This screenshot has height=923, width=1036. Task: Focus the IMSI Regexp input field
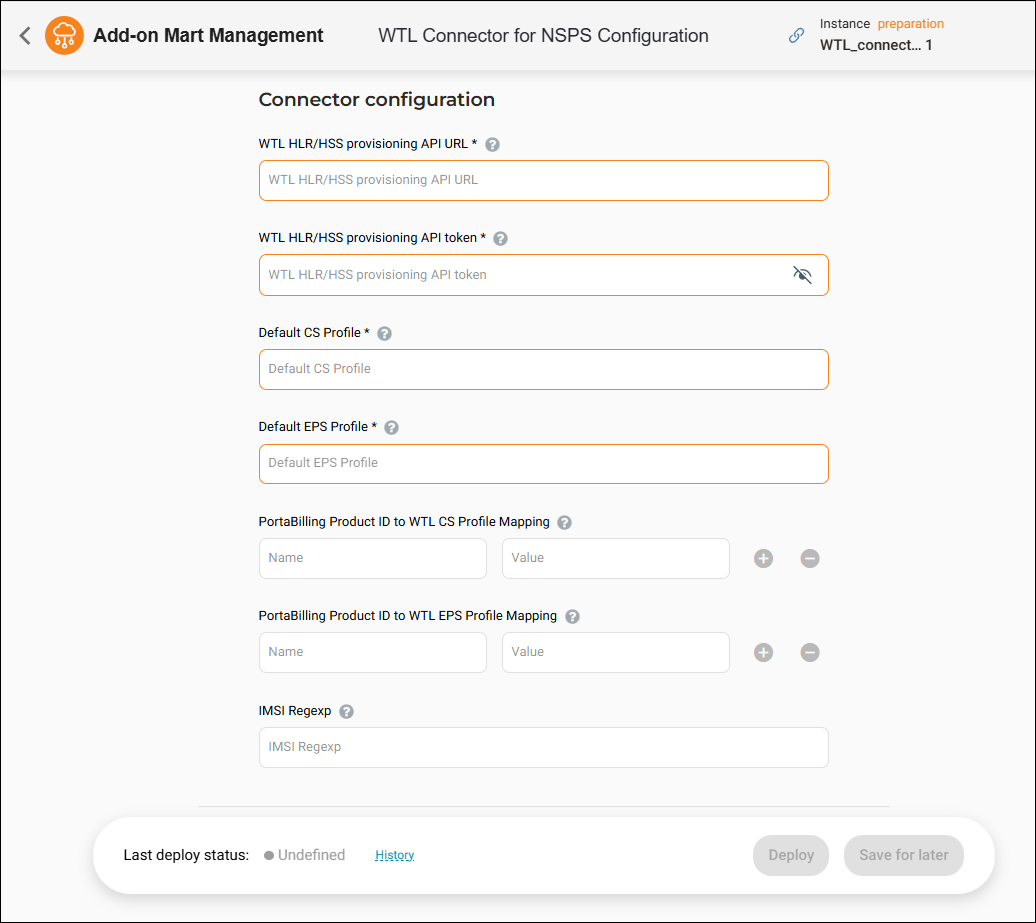pos(543,747)
